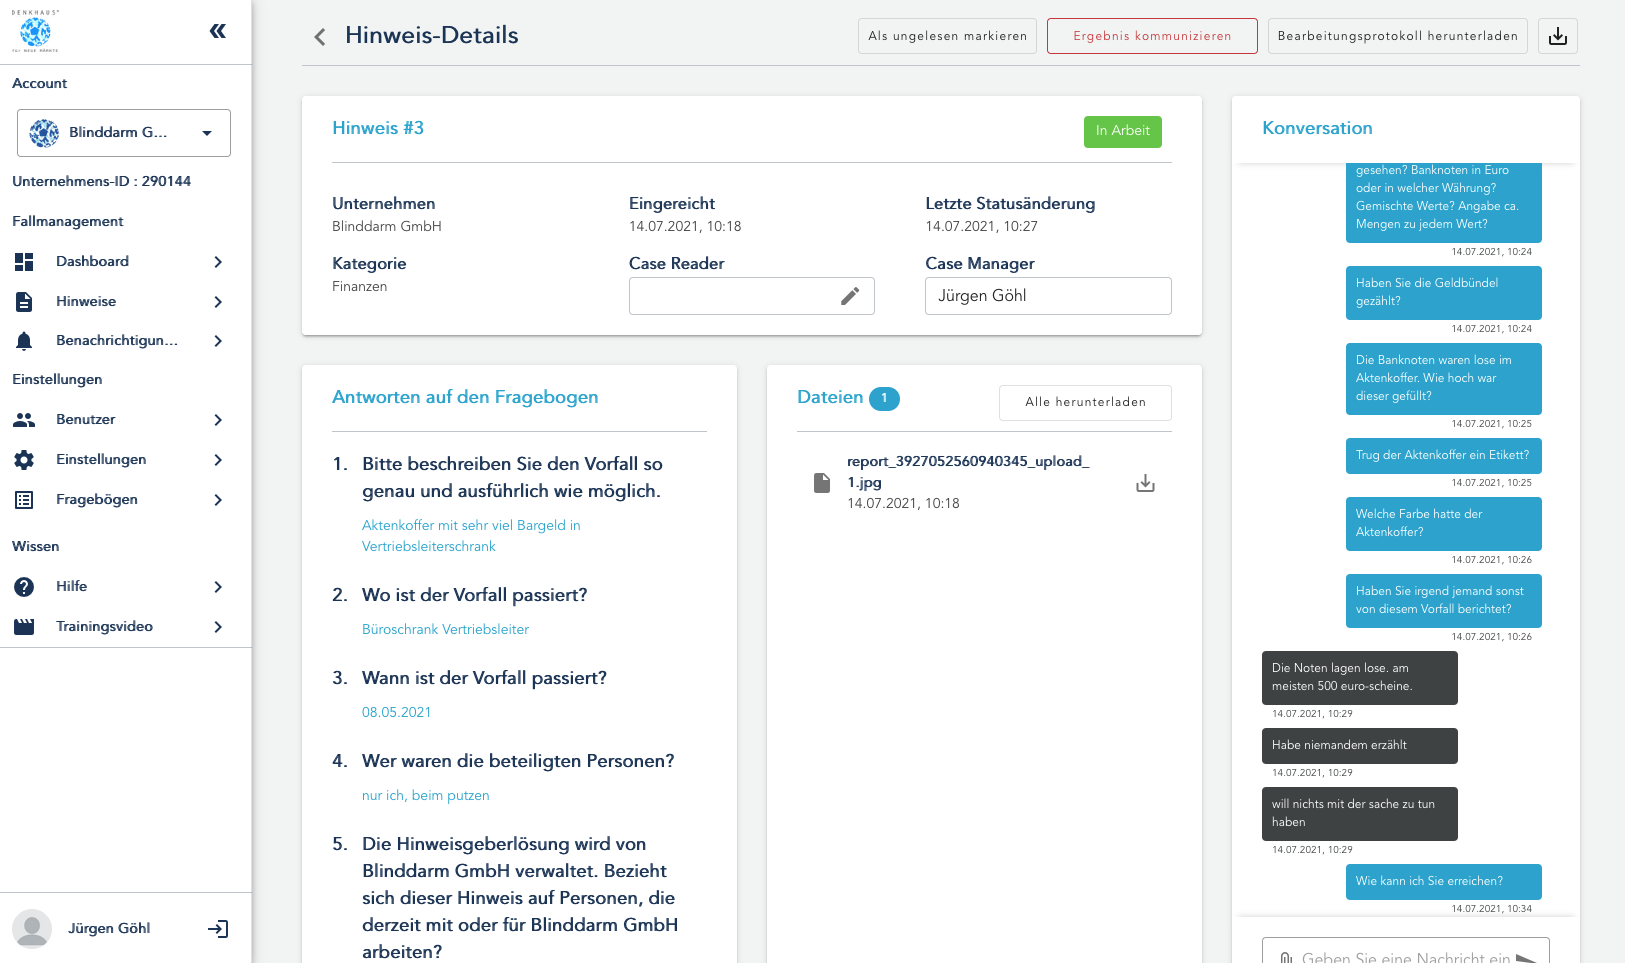Click the Benachrichtigungen bell icon

coord(24,341)
